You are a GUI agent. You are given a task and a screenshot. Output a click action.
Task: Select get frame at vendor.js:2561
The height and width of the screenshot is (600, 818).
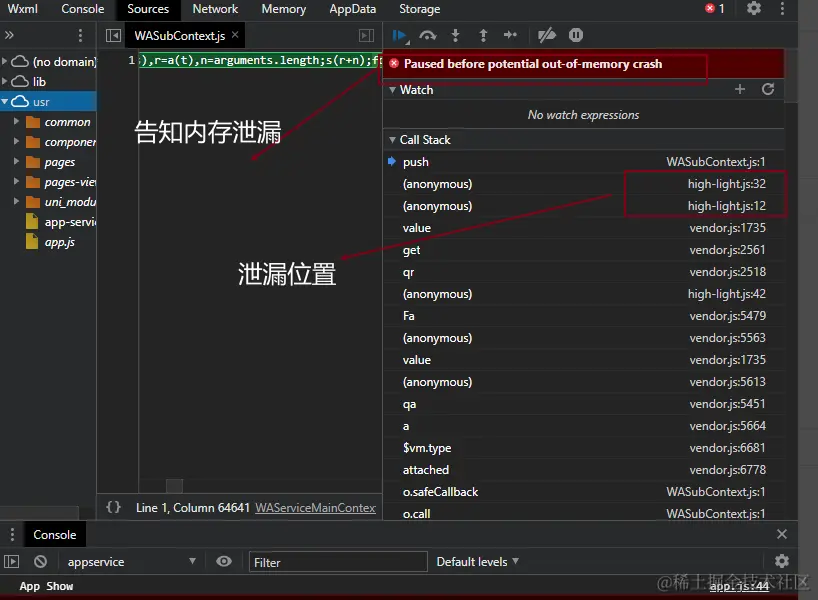coord(583,250)
